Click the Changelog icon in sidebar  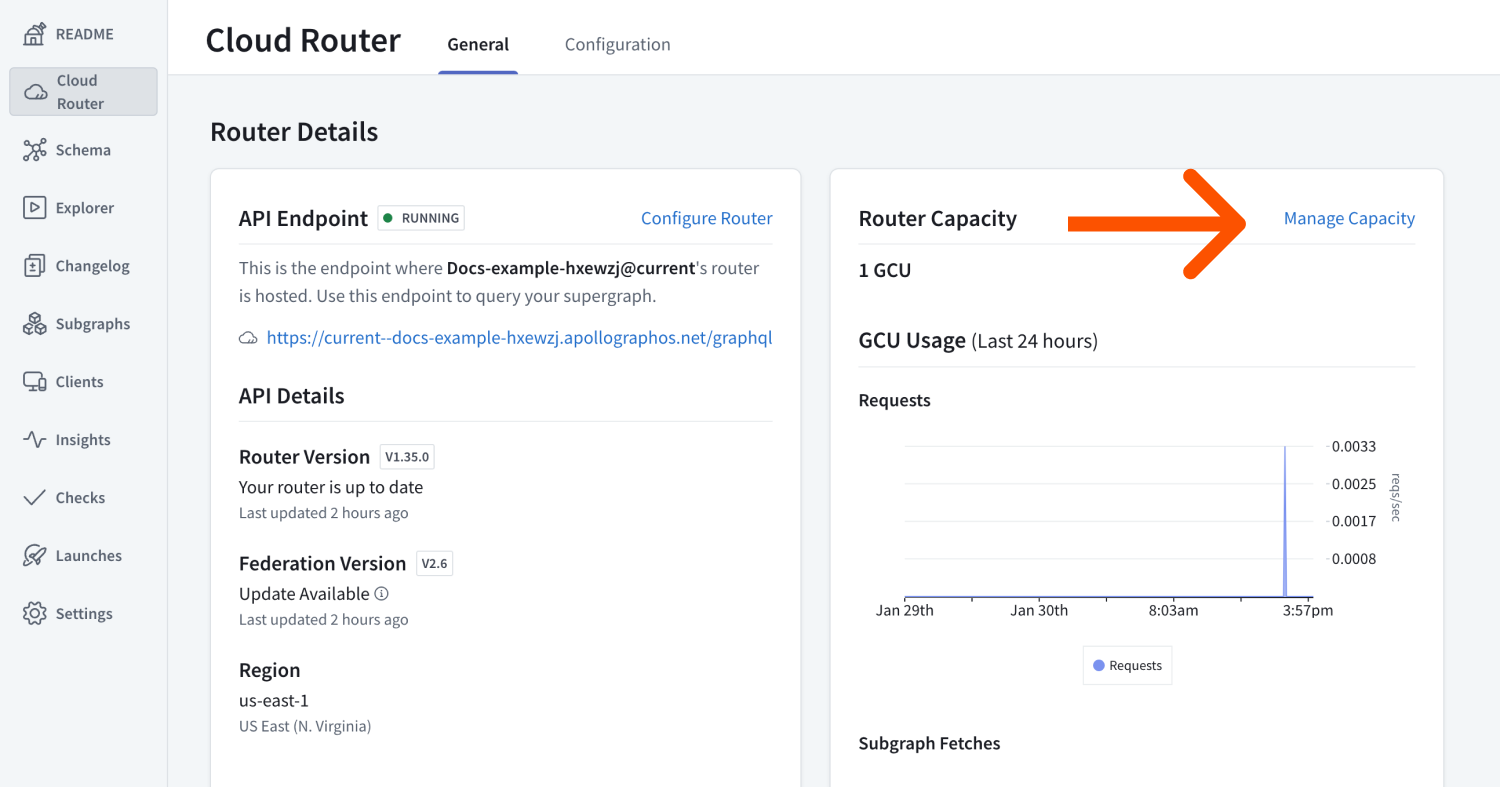(35, 266)
